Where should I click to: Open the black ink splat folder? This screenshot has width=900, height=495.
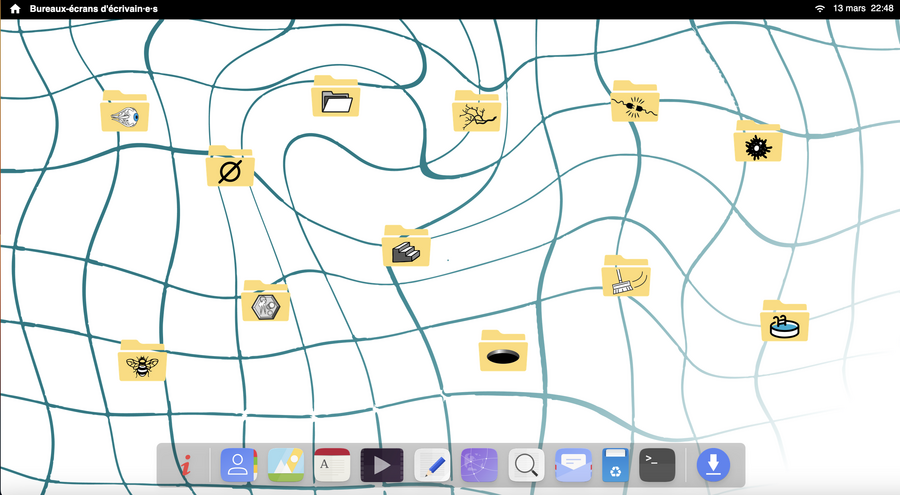coord(758,144)
